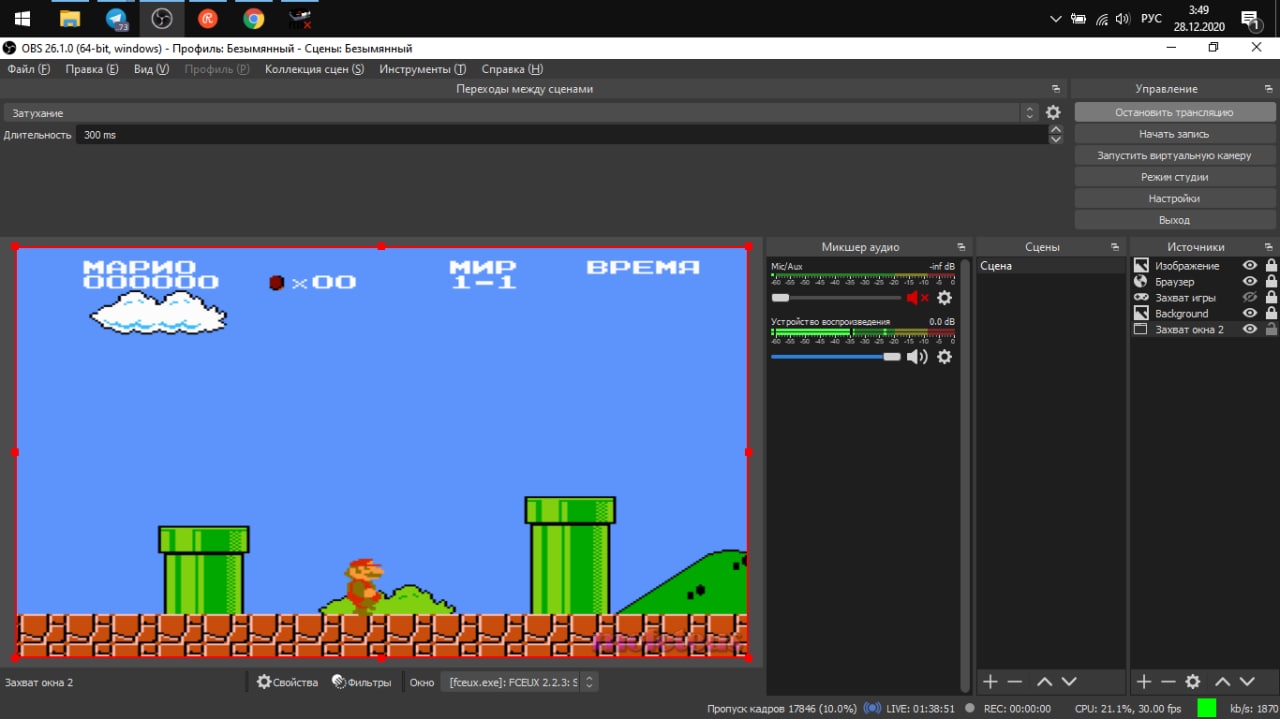Open the Инструменты menu

[x=422, y=69]
